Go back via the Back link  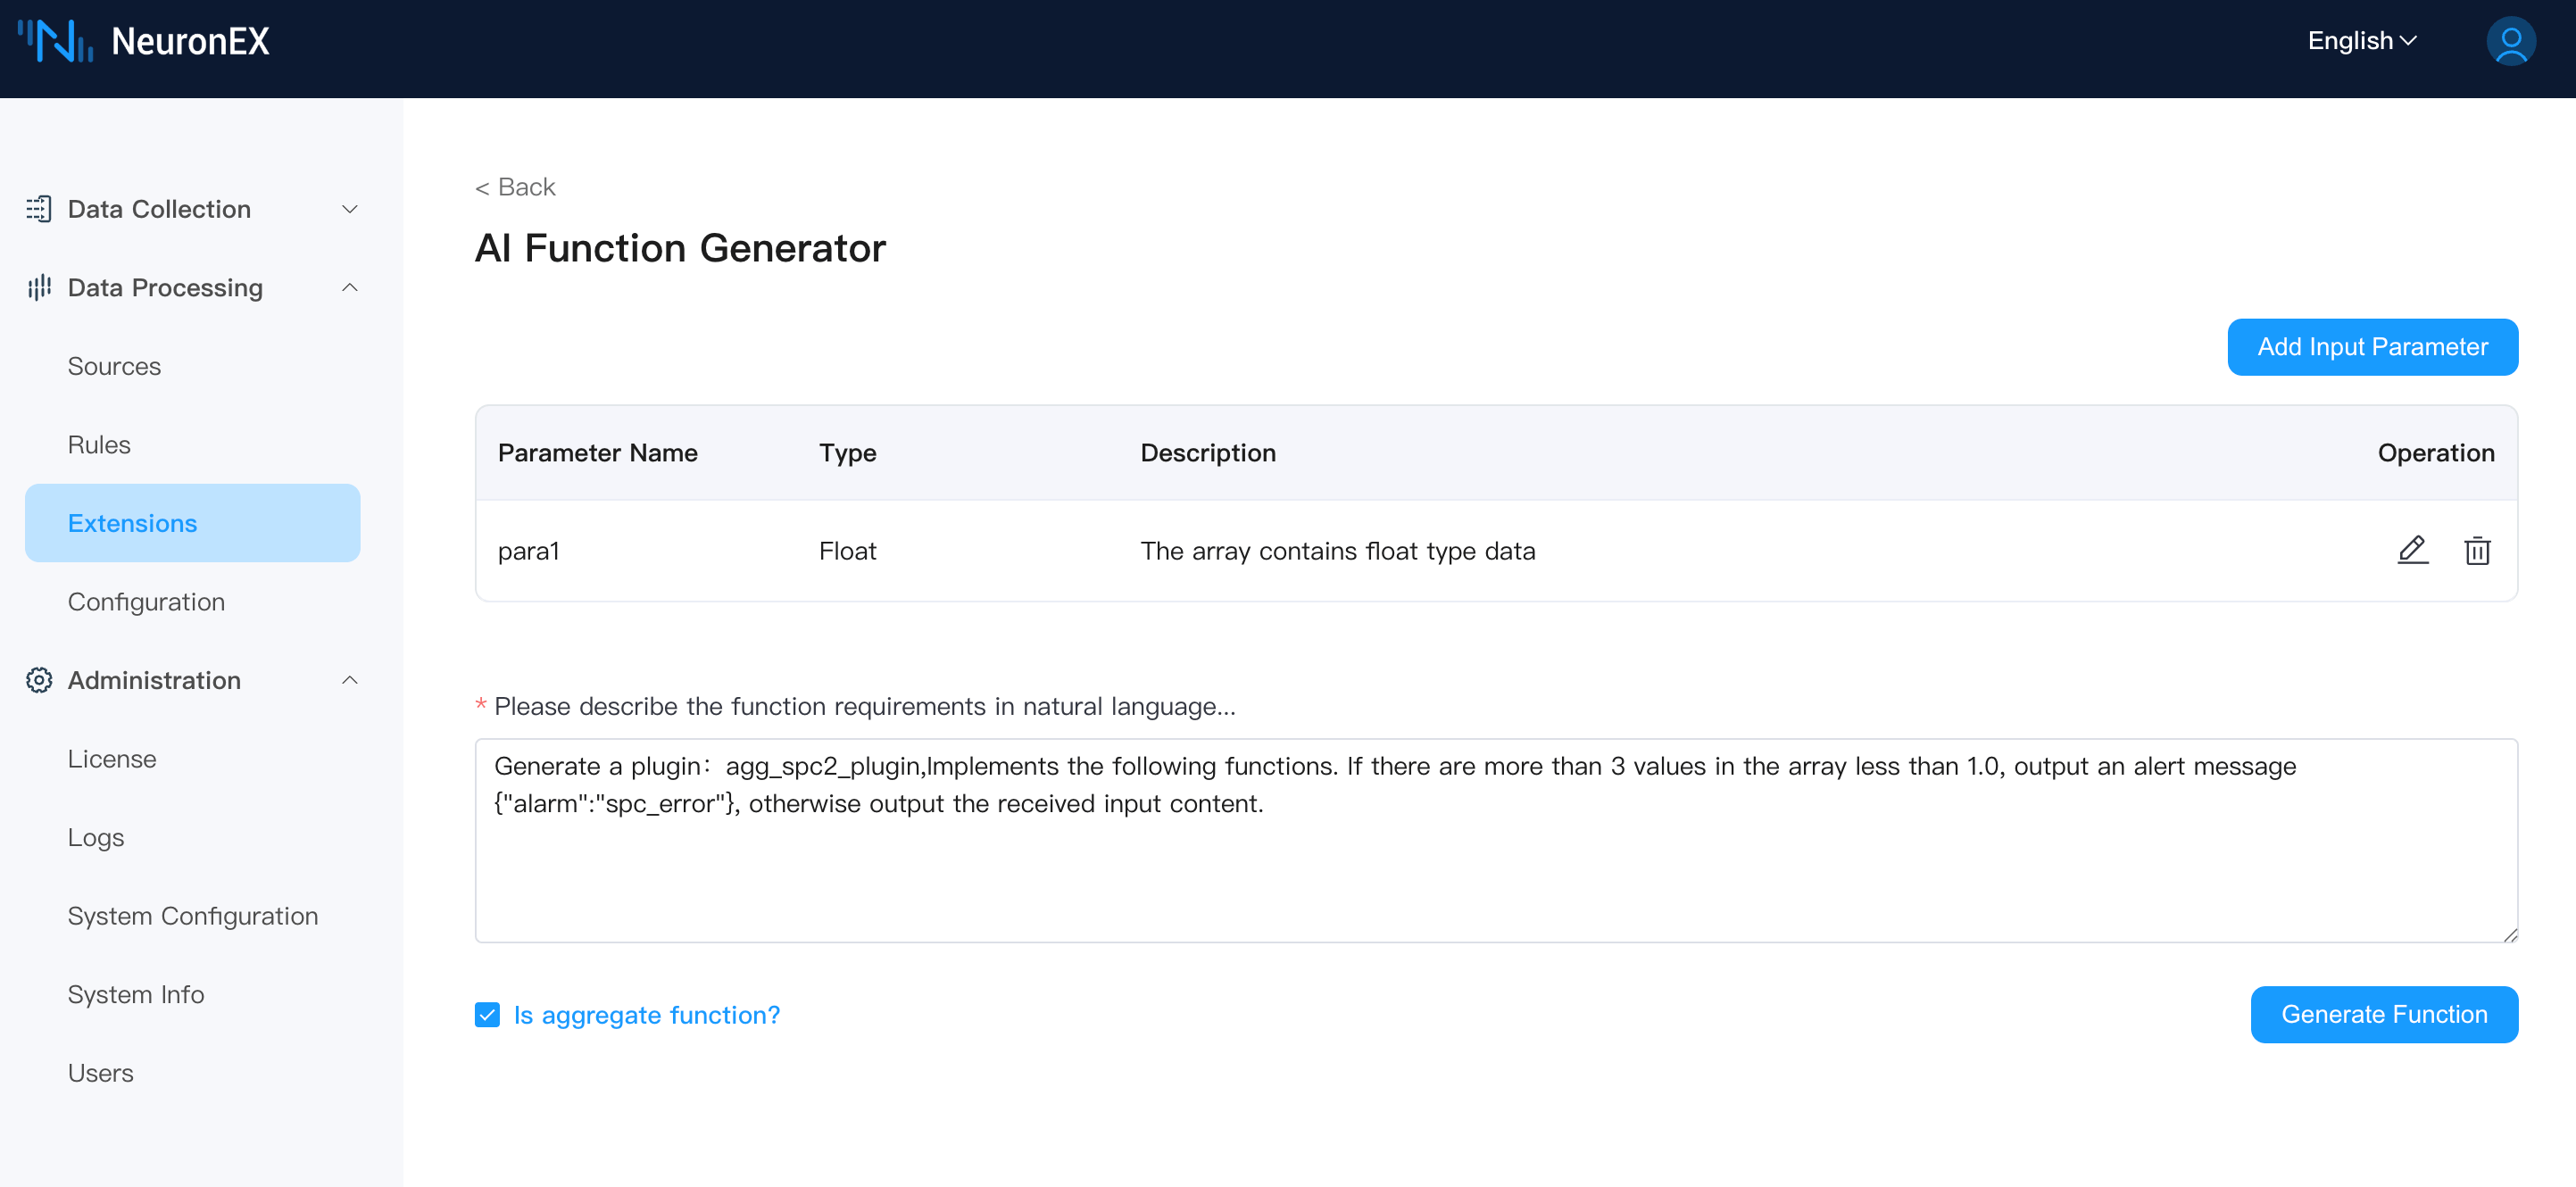point(515,187)
